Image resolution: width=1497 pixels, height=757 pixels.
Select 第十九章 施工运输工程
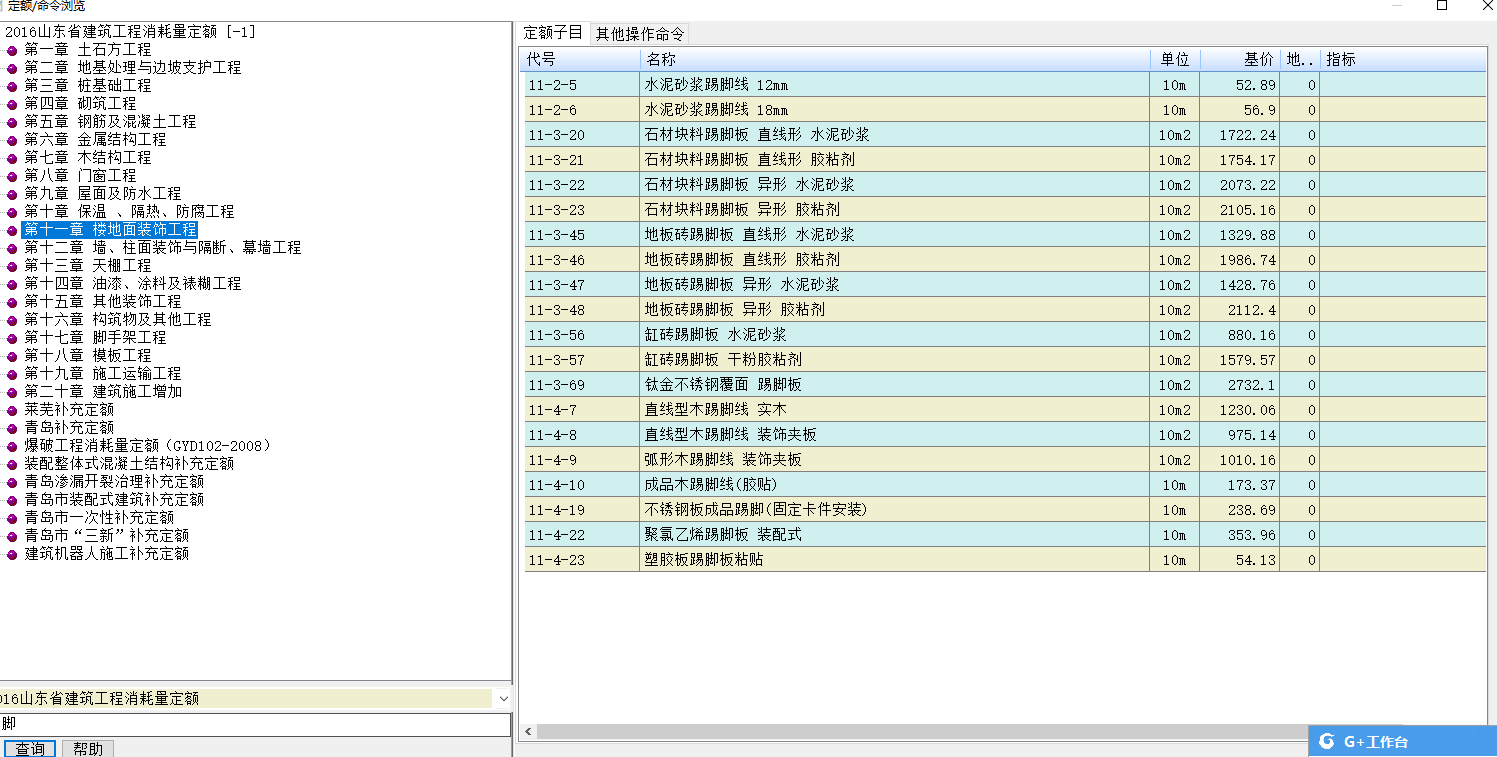[x=103, y=374]
